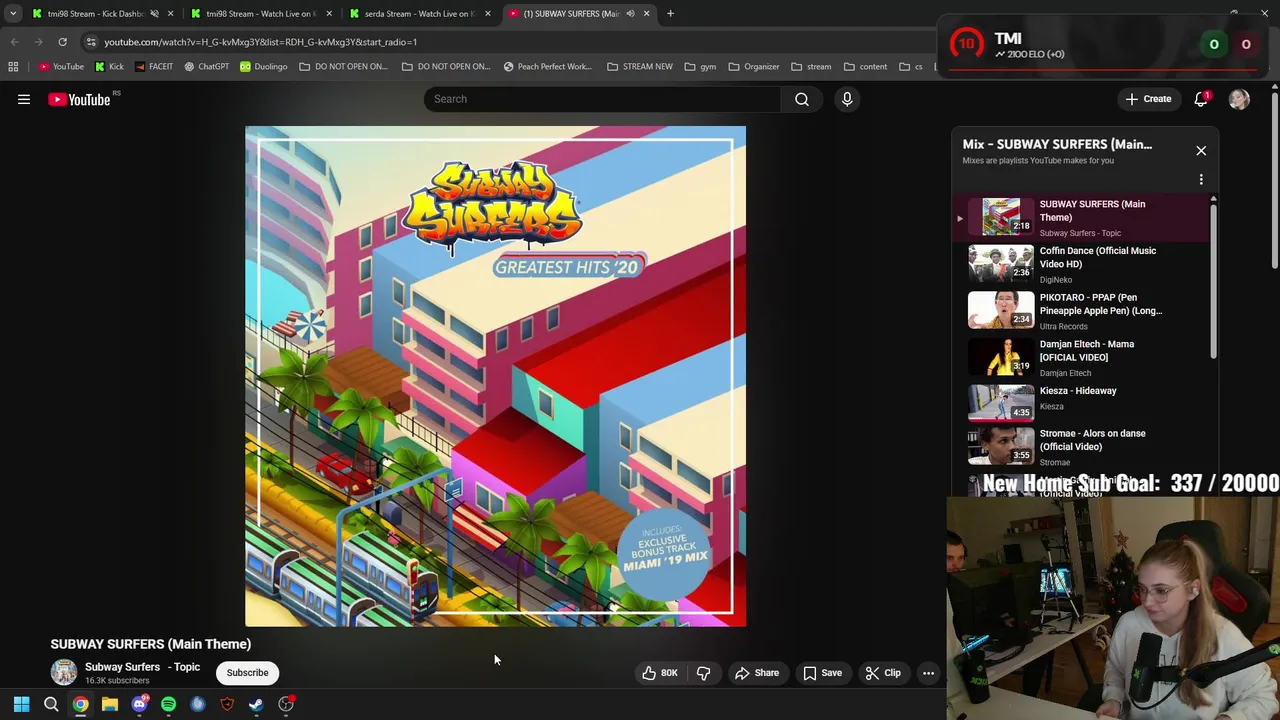This screenshot has width=1280, height=720.
Task: Open the Duolingo bookmark
Action: 263,67
